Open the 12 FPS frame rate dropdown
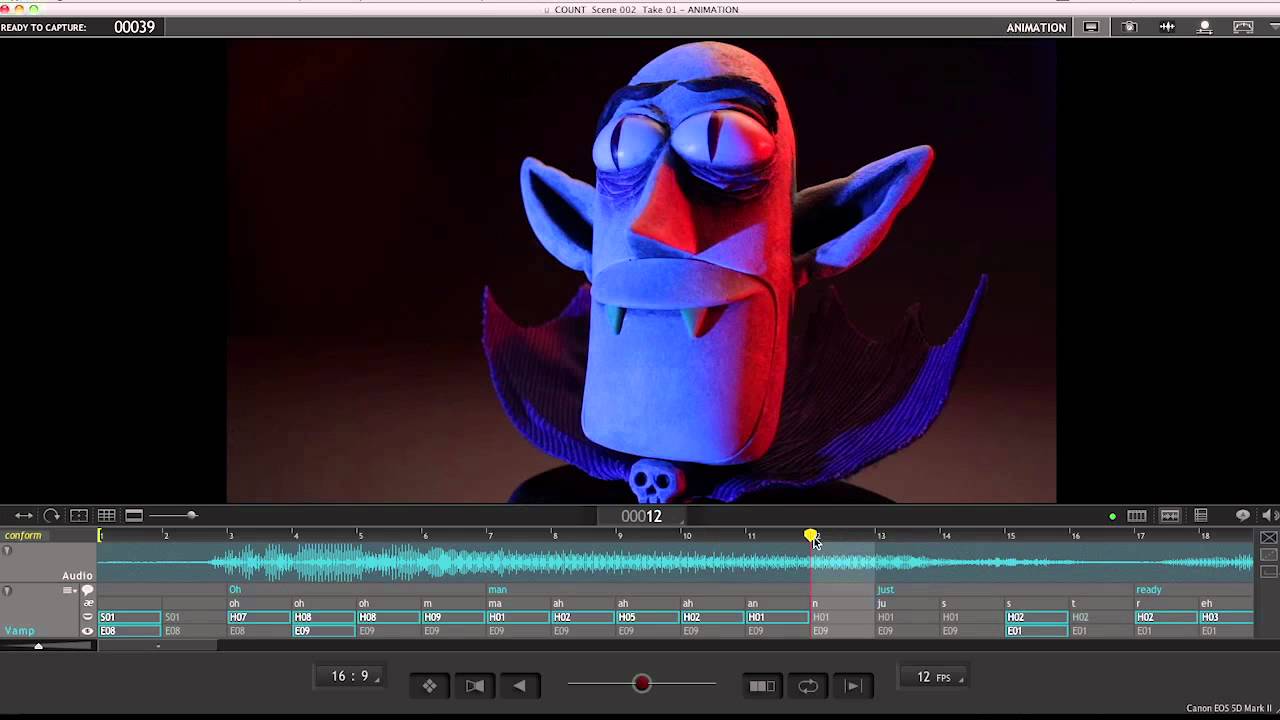 (x=933, y=677)
